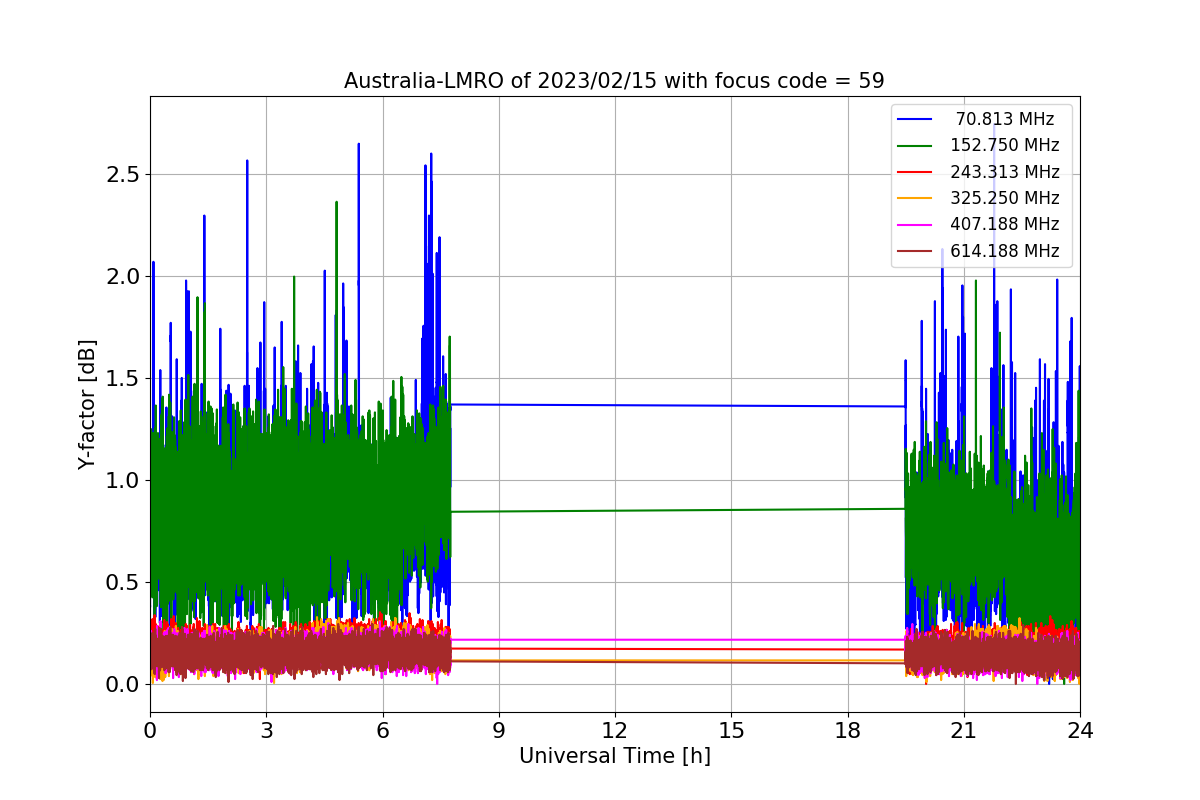The image size is (1200, 800).
Task: Click the 24 hour x-axis tick label
Action: (1080, 731)
